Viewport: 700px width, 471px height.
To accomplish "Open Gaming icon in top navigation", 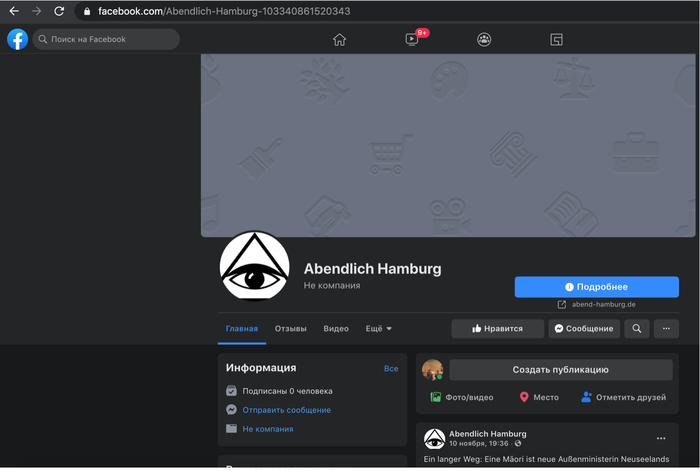I will [x=556, y=40].
